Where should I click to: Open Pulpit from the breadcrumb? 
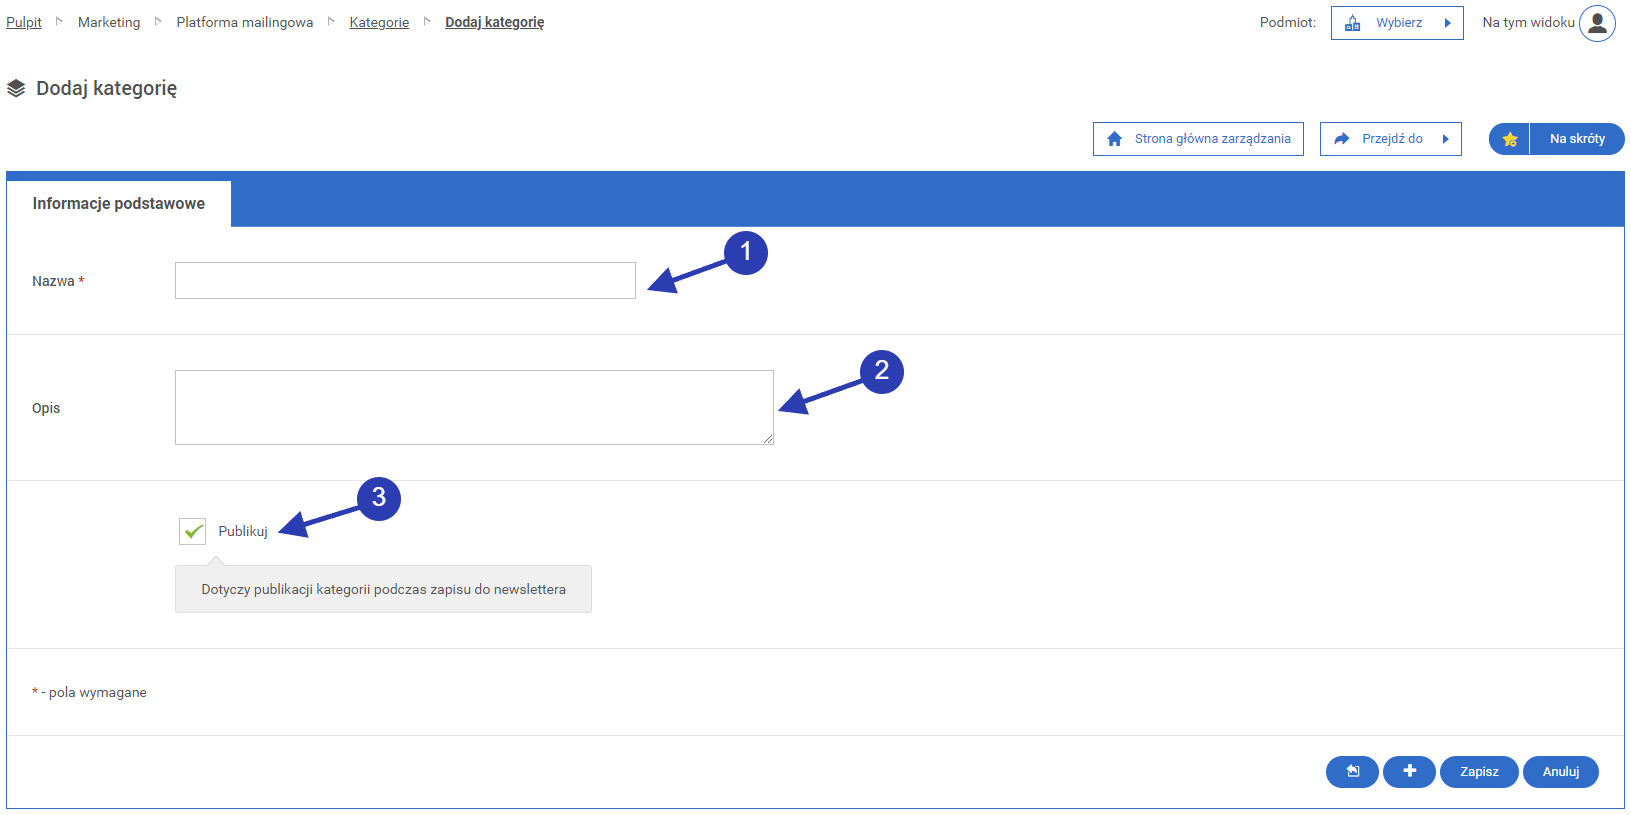(x=24, y=22)
